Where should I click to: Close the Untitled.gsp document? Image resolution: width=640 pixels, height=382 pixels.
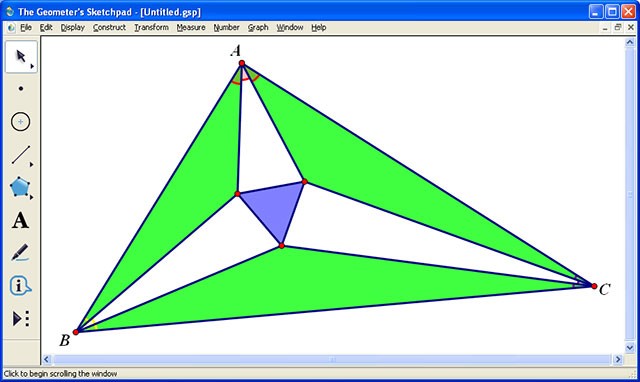click(631, 28)
